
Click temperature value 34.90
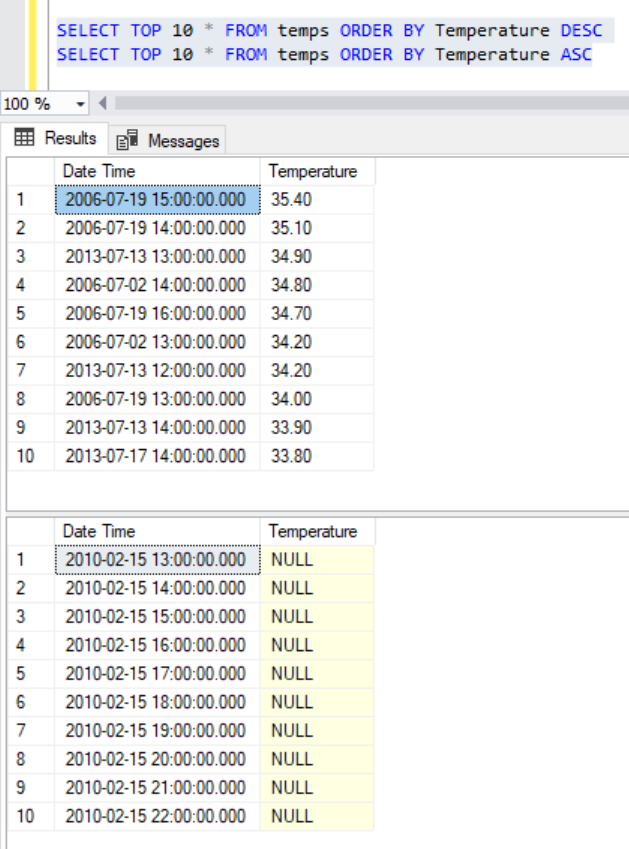(317, 257)
